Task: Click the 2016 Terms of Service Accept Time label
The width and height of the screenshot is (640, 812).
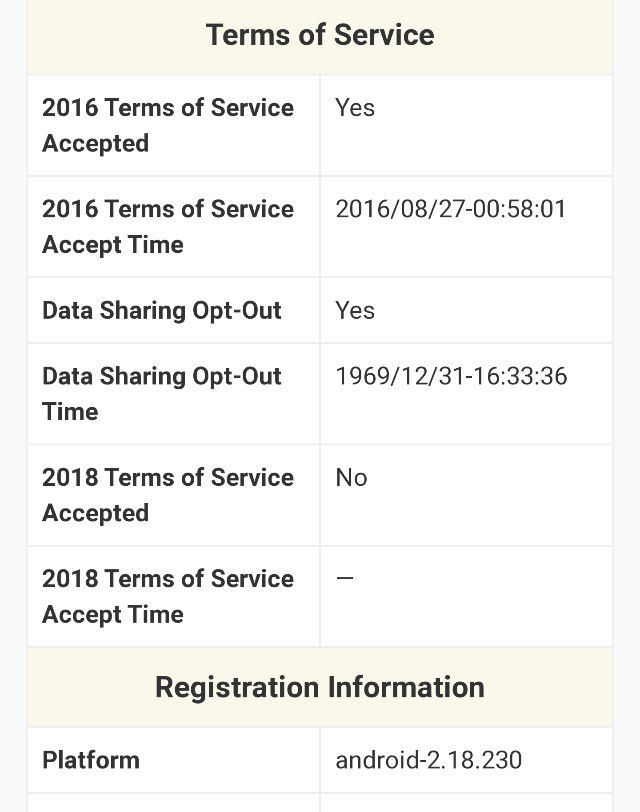Action: coord(168,227)
